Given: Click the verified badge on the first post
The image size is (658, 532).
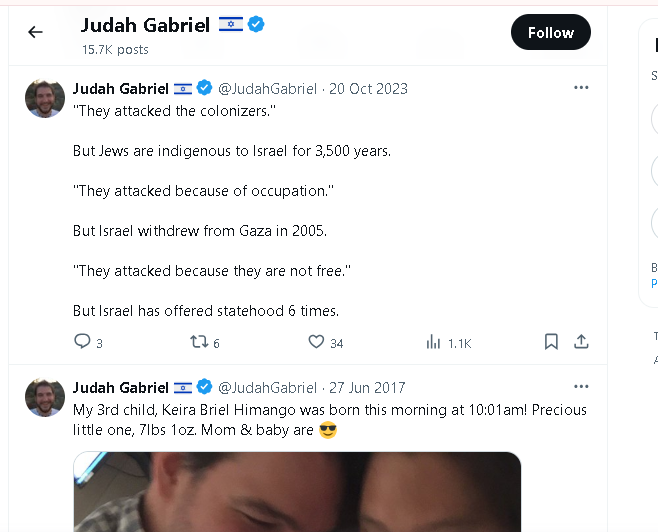Looking at the screenshot, I should point(205,88).
